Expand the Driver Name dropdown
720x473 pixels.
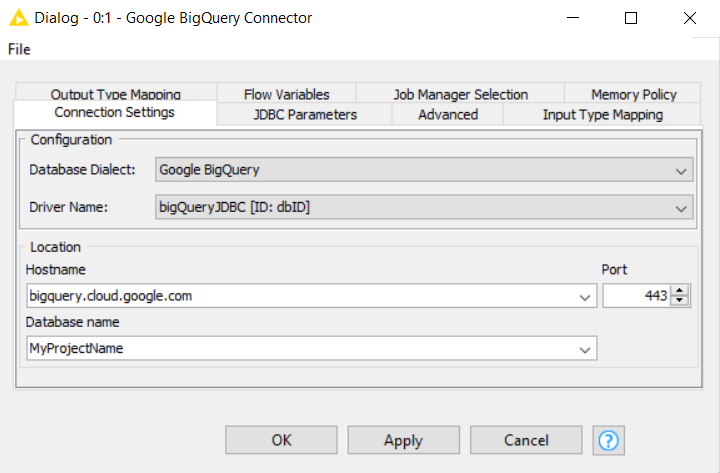point(424,207)
